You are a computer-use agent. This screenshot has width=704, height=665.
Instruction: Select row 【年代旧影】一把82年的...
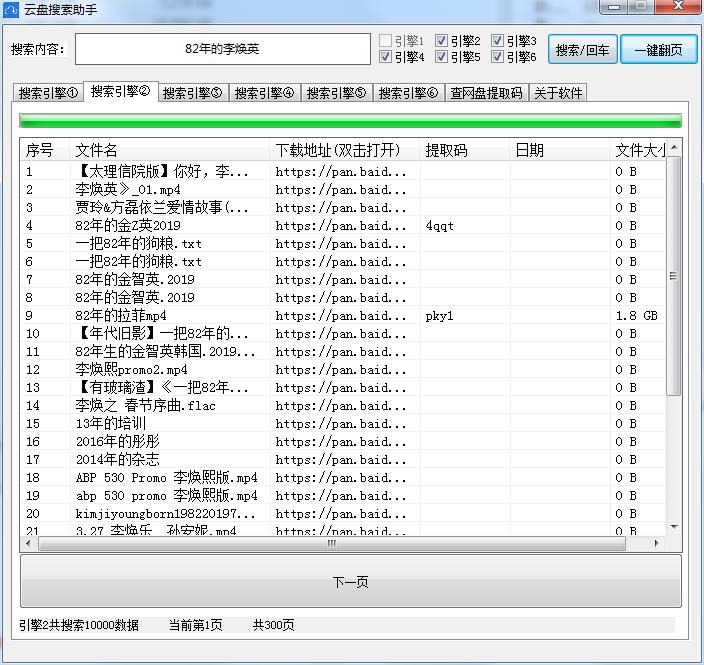click(343, 334)
